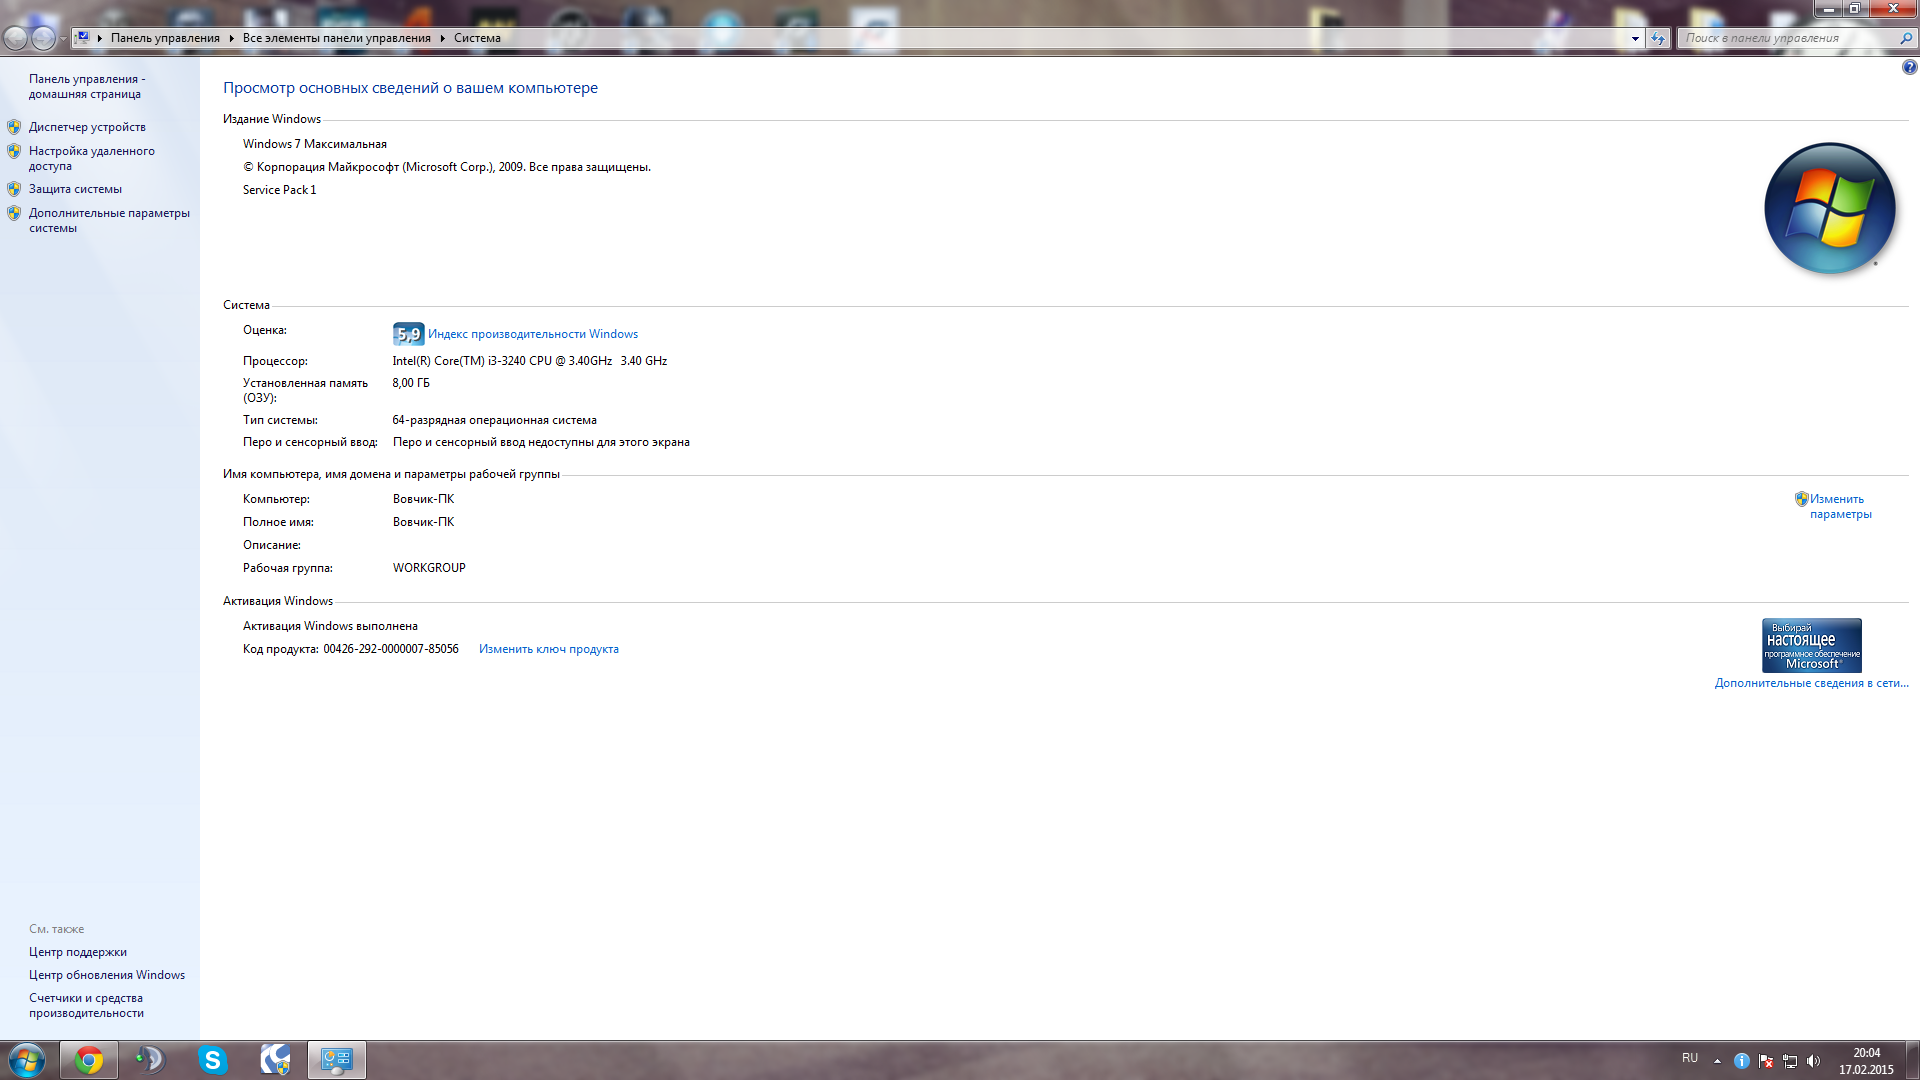The width and height of the screenshot is (1920, 1080).
Task: Click the search magnifier icon
Action: pyautogui.click(x=1906, y=38)
